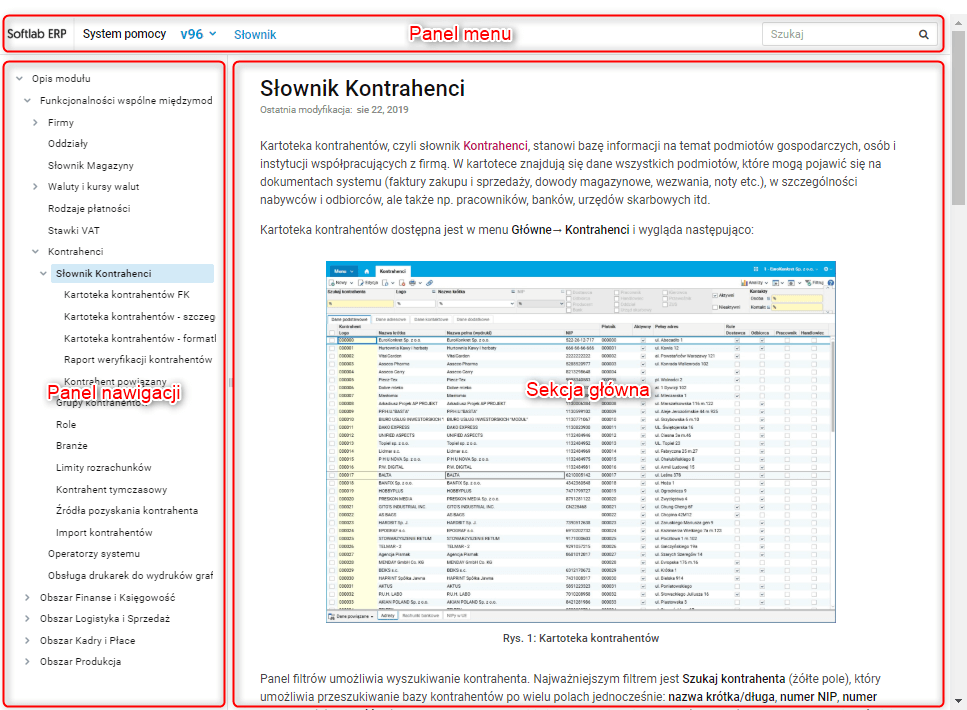The height and width of the screenshot is (710, 967).
Task: Click the page vertical scrollbar thumb
Action: click(958, 117)
